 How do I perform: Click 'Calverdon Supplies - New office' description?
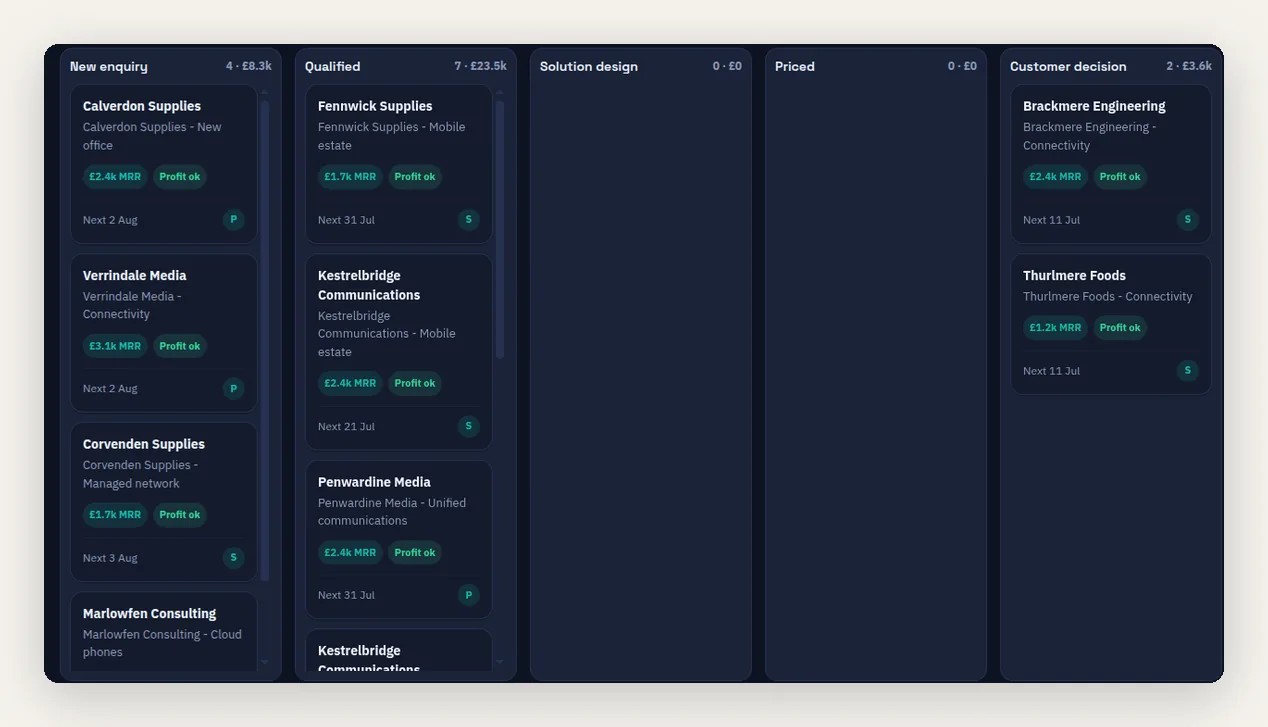point(152,136)
